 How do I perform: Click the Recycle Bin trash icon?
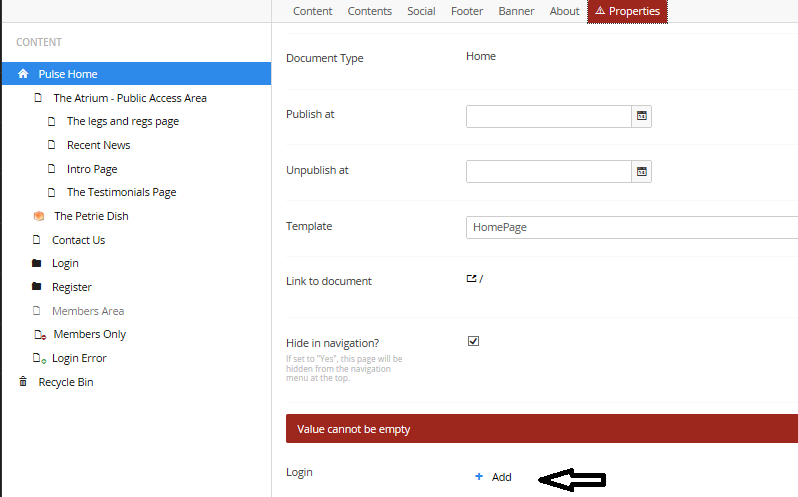click(23, 382)
